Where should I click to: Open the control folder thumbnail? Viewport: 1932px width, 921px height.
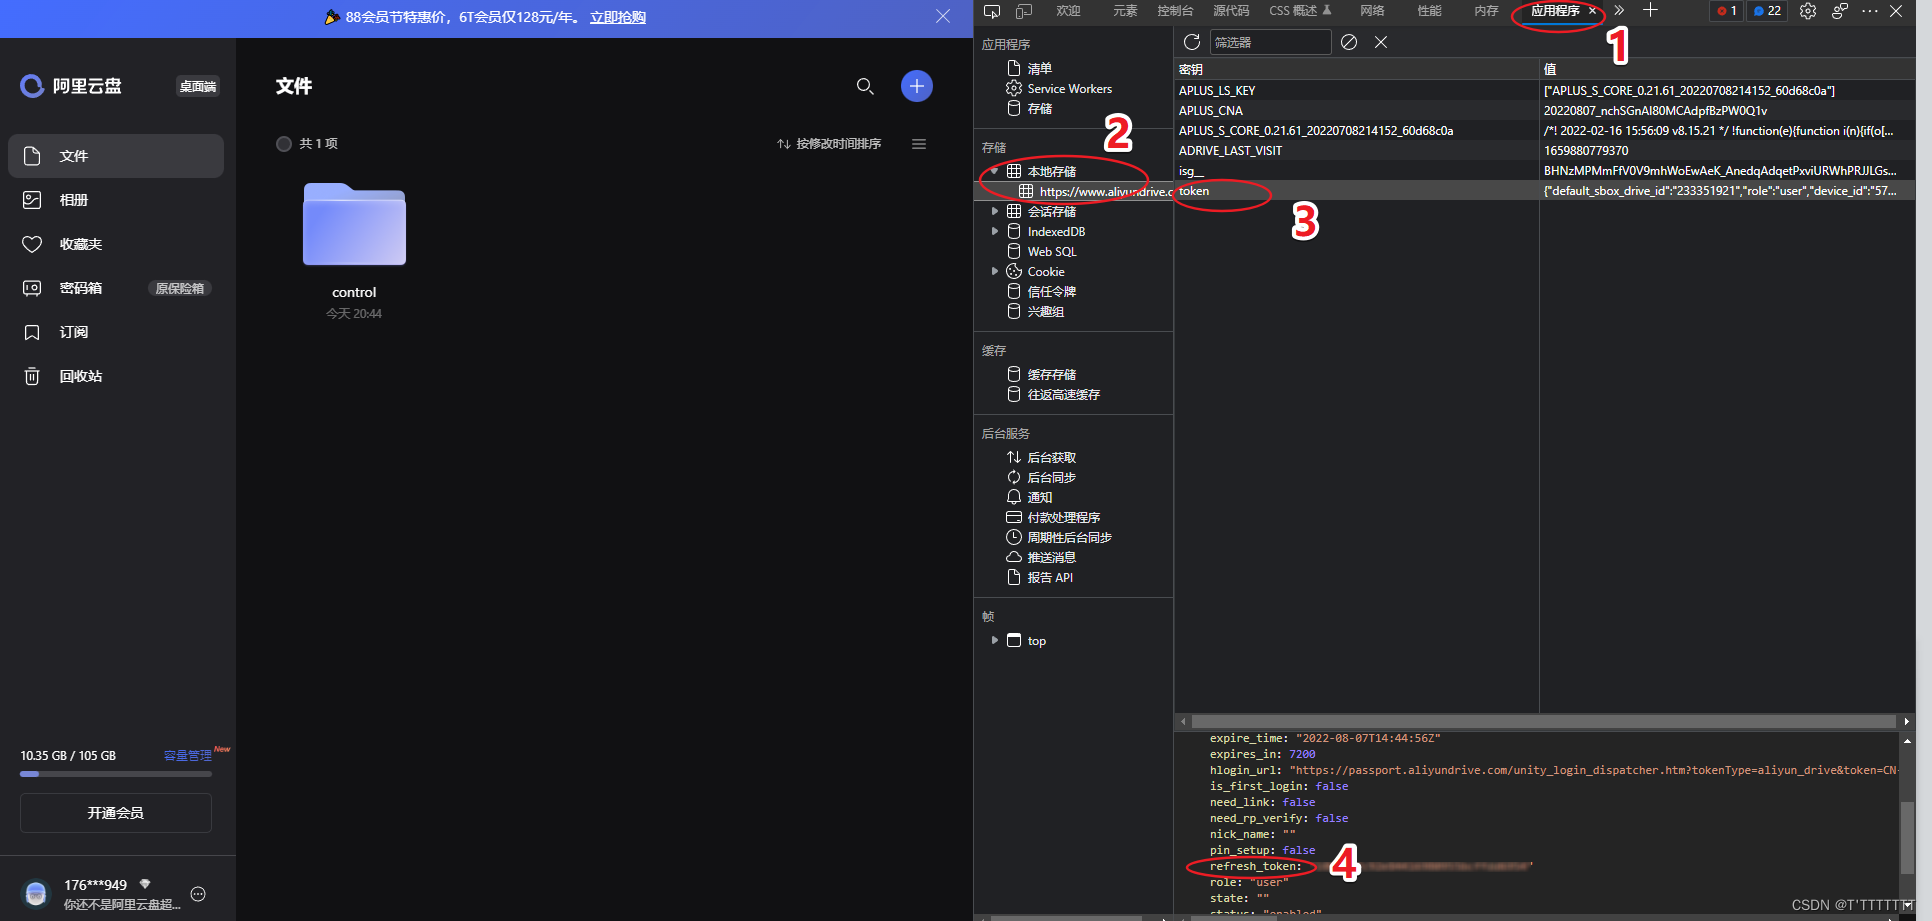(354, 224)
